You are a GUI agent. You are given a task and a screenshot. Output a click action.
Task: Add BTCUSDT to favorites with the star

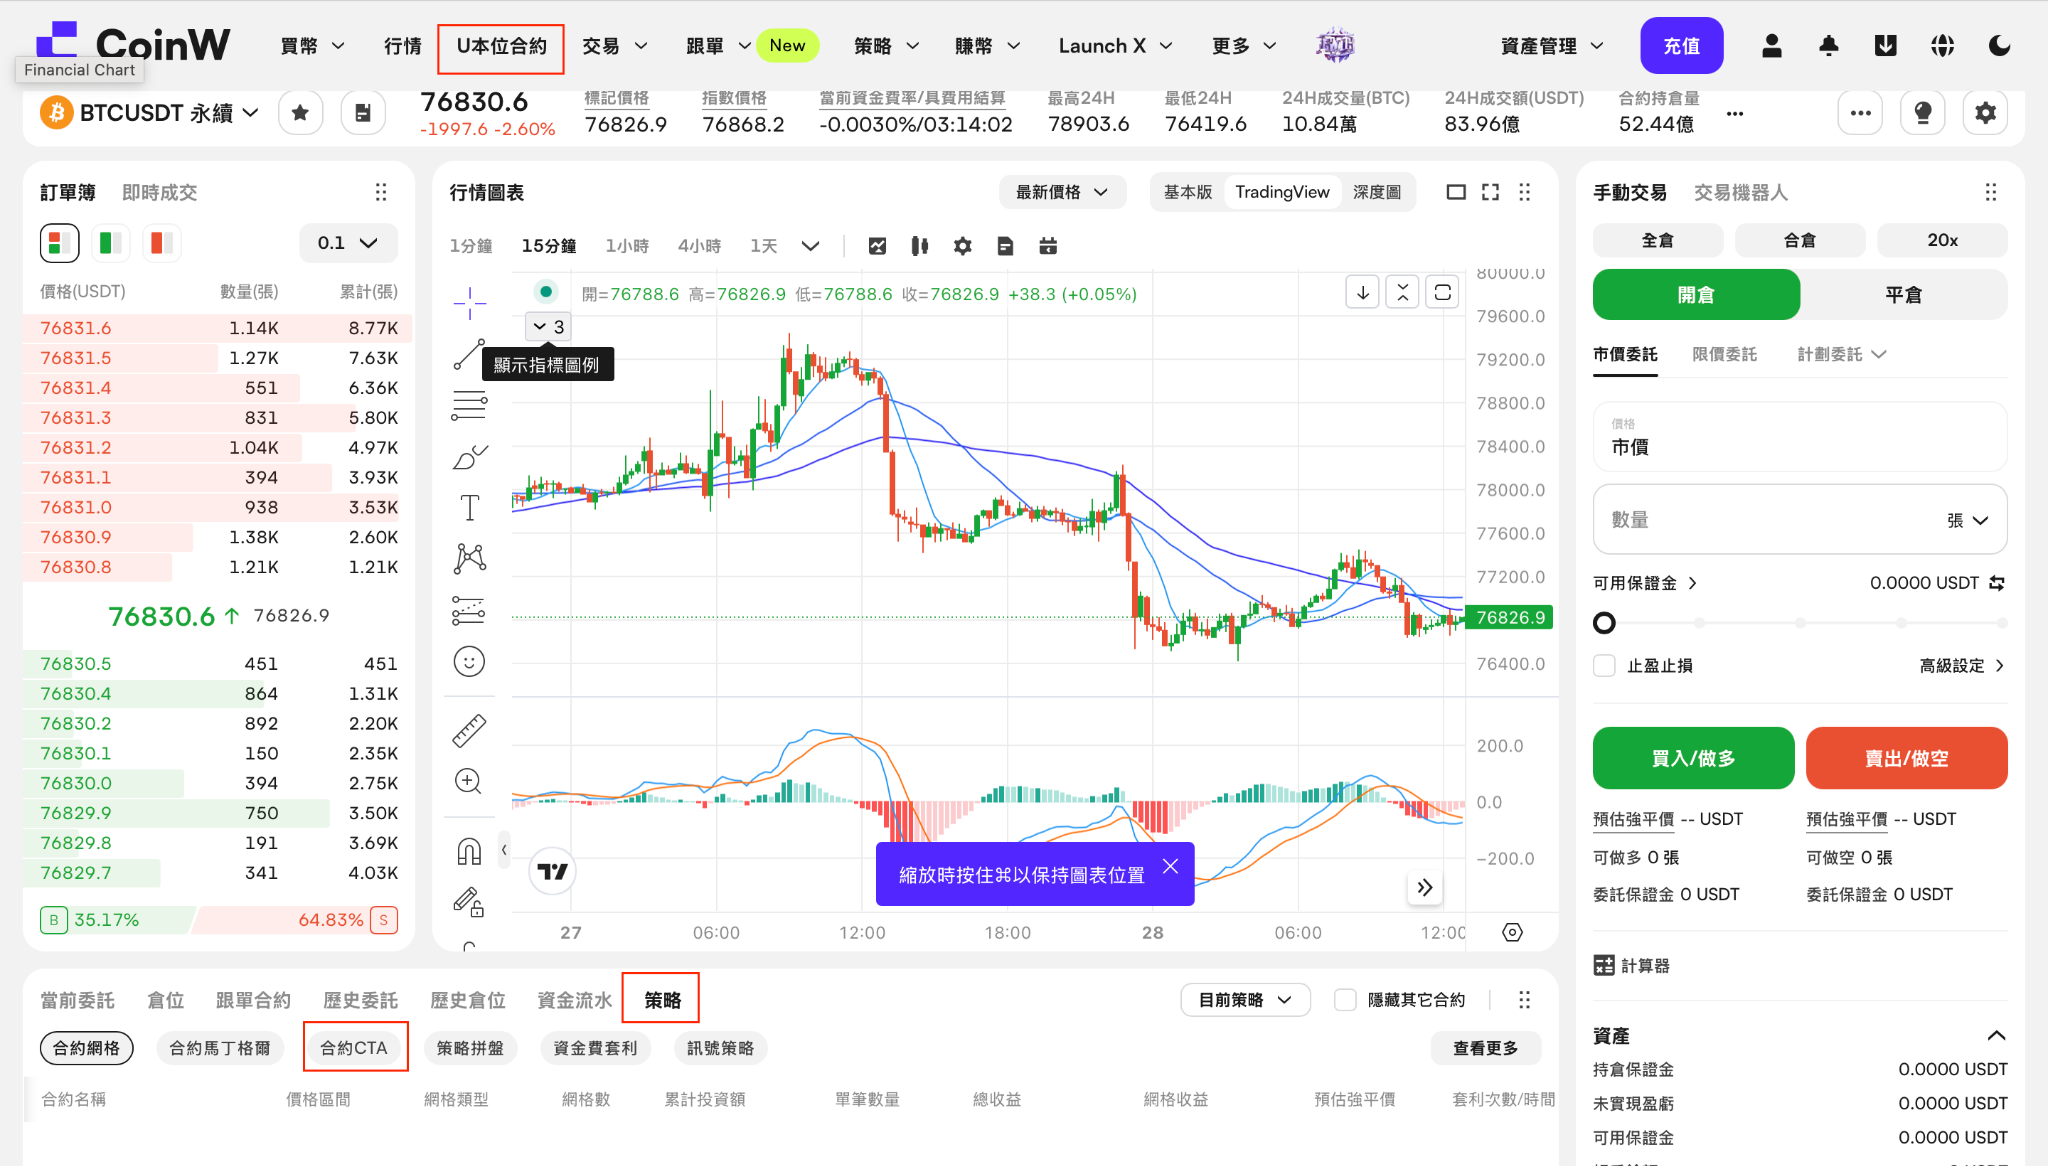point(300,113)
